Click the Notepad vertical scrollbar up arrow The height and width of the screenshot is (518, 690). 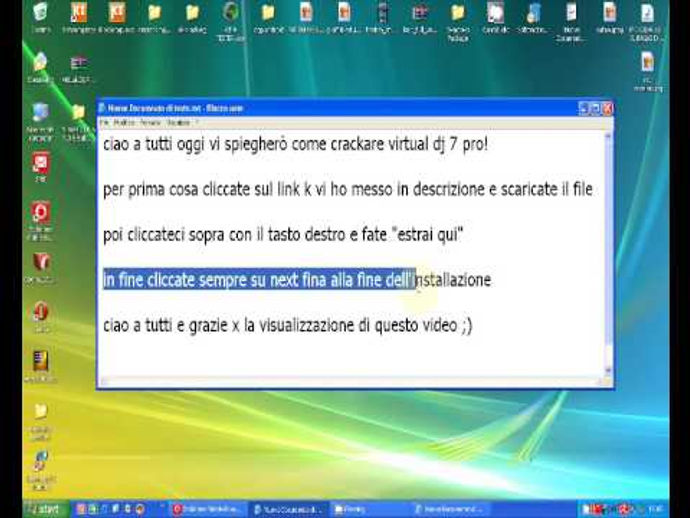608,136
